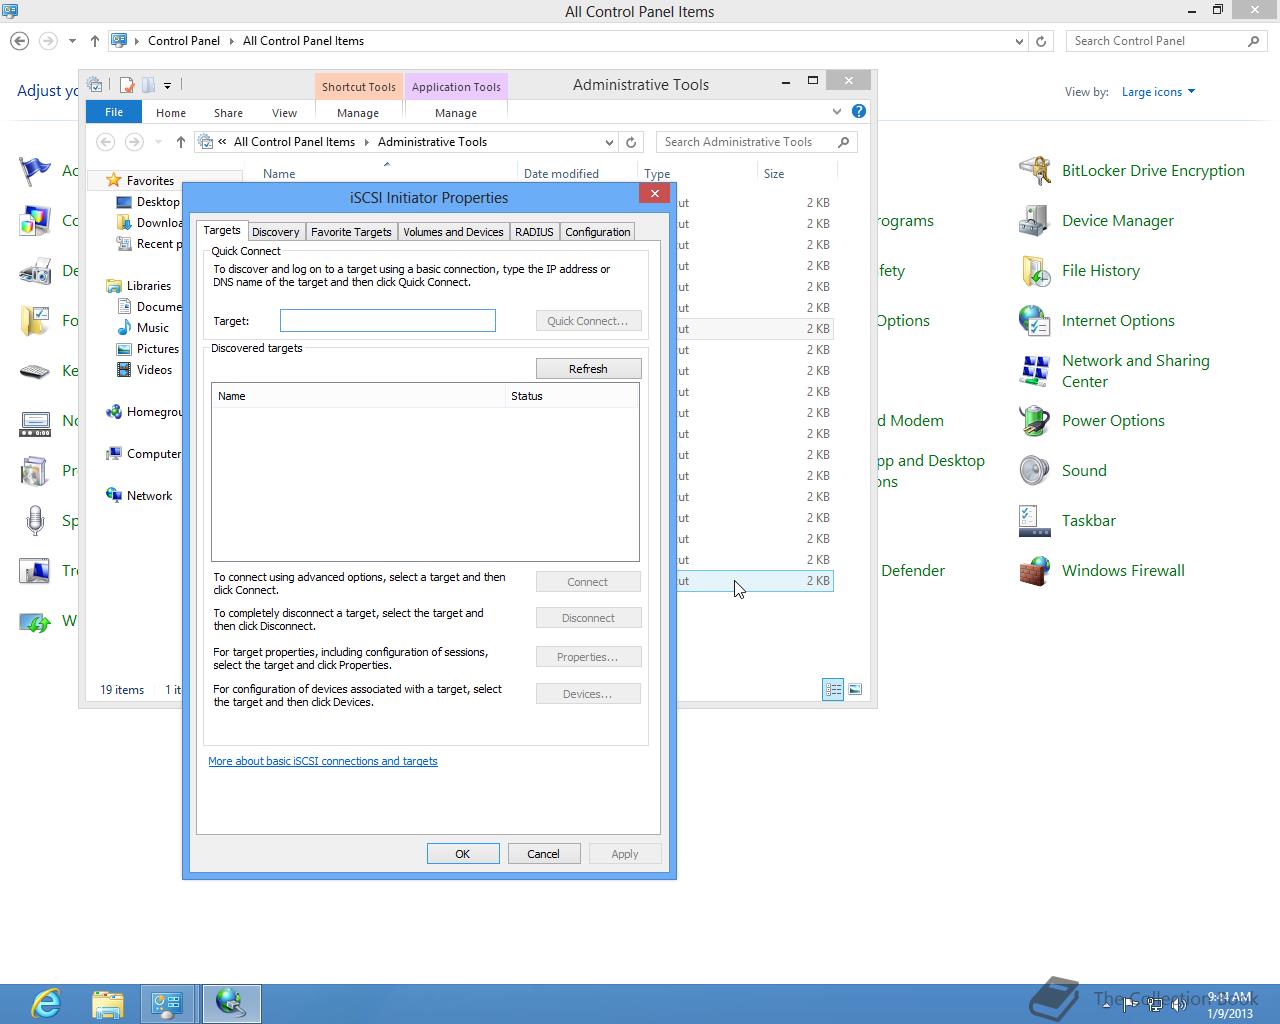Click into the Target input field
1280x1024 pixels.
(x=388, y=321)
